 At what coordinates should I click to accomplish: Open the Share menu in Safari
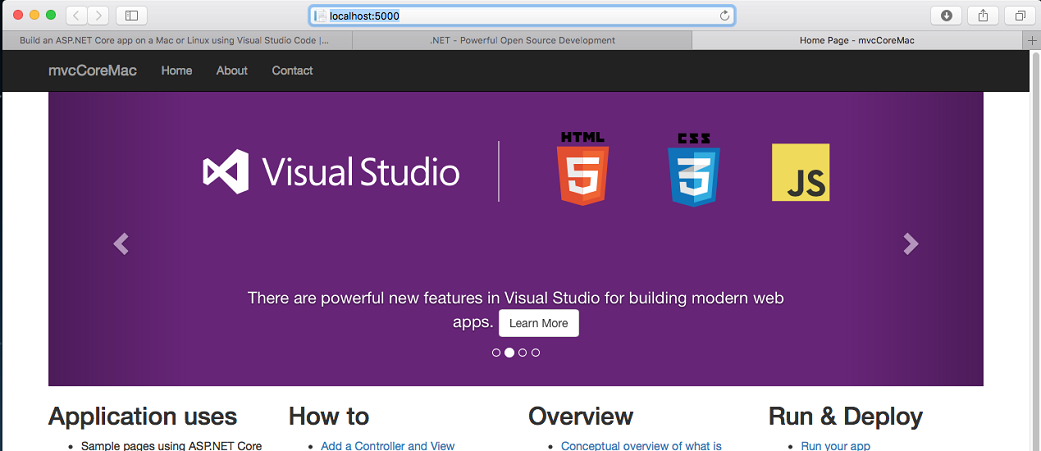click(x=983, y=15)
